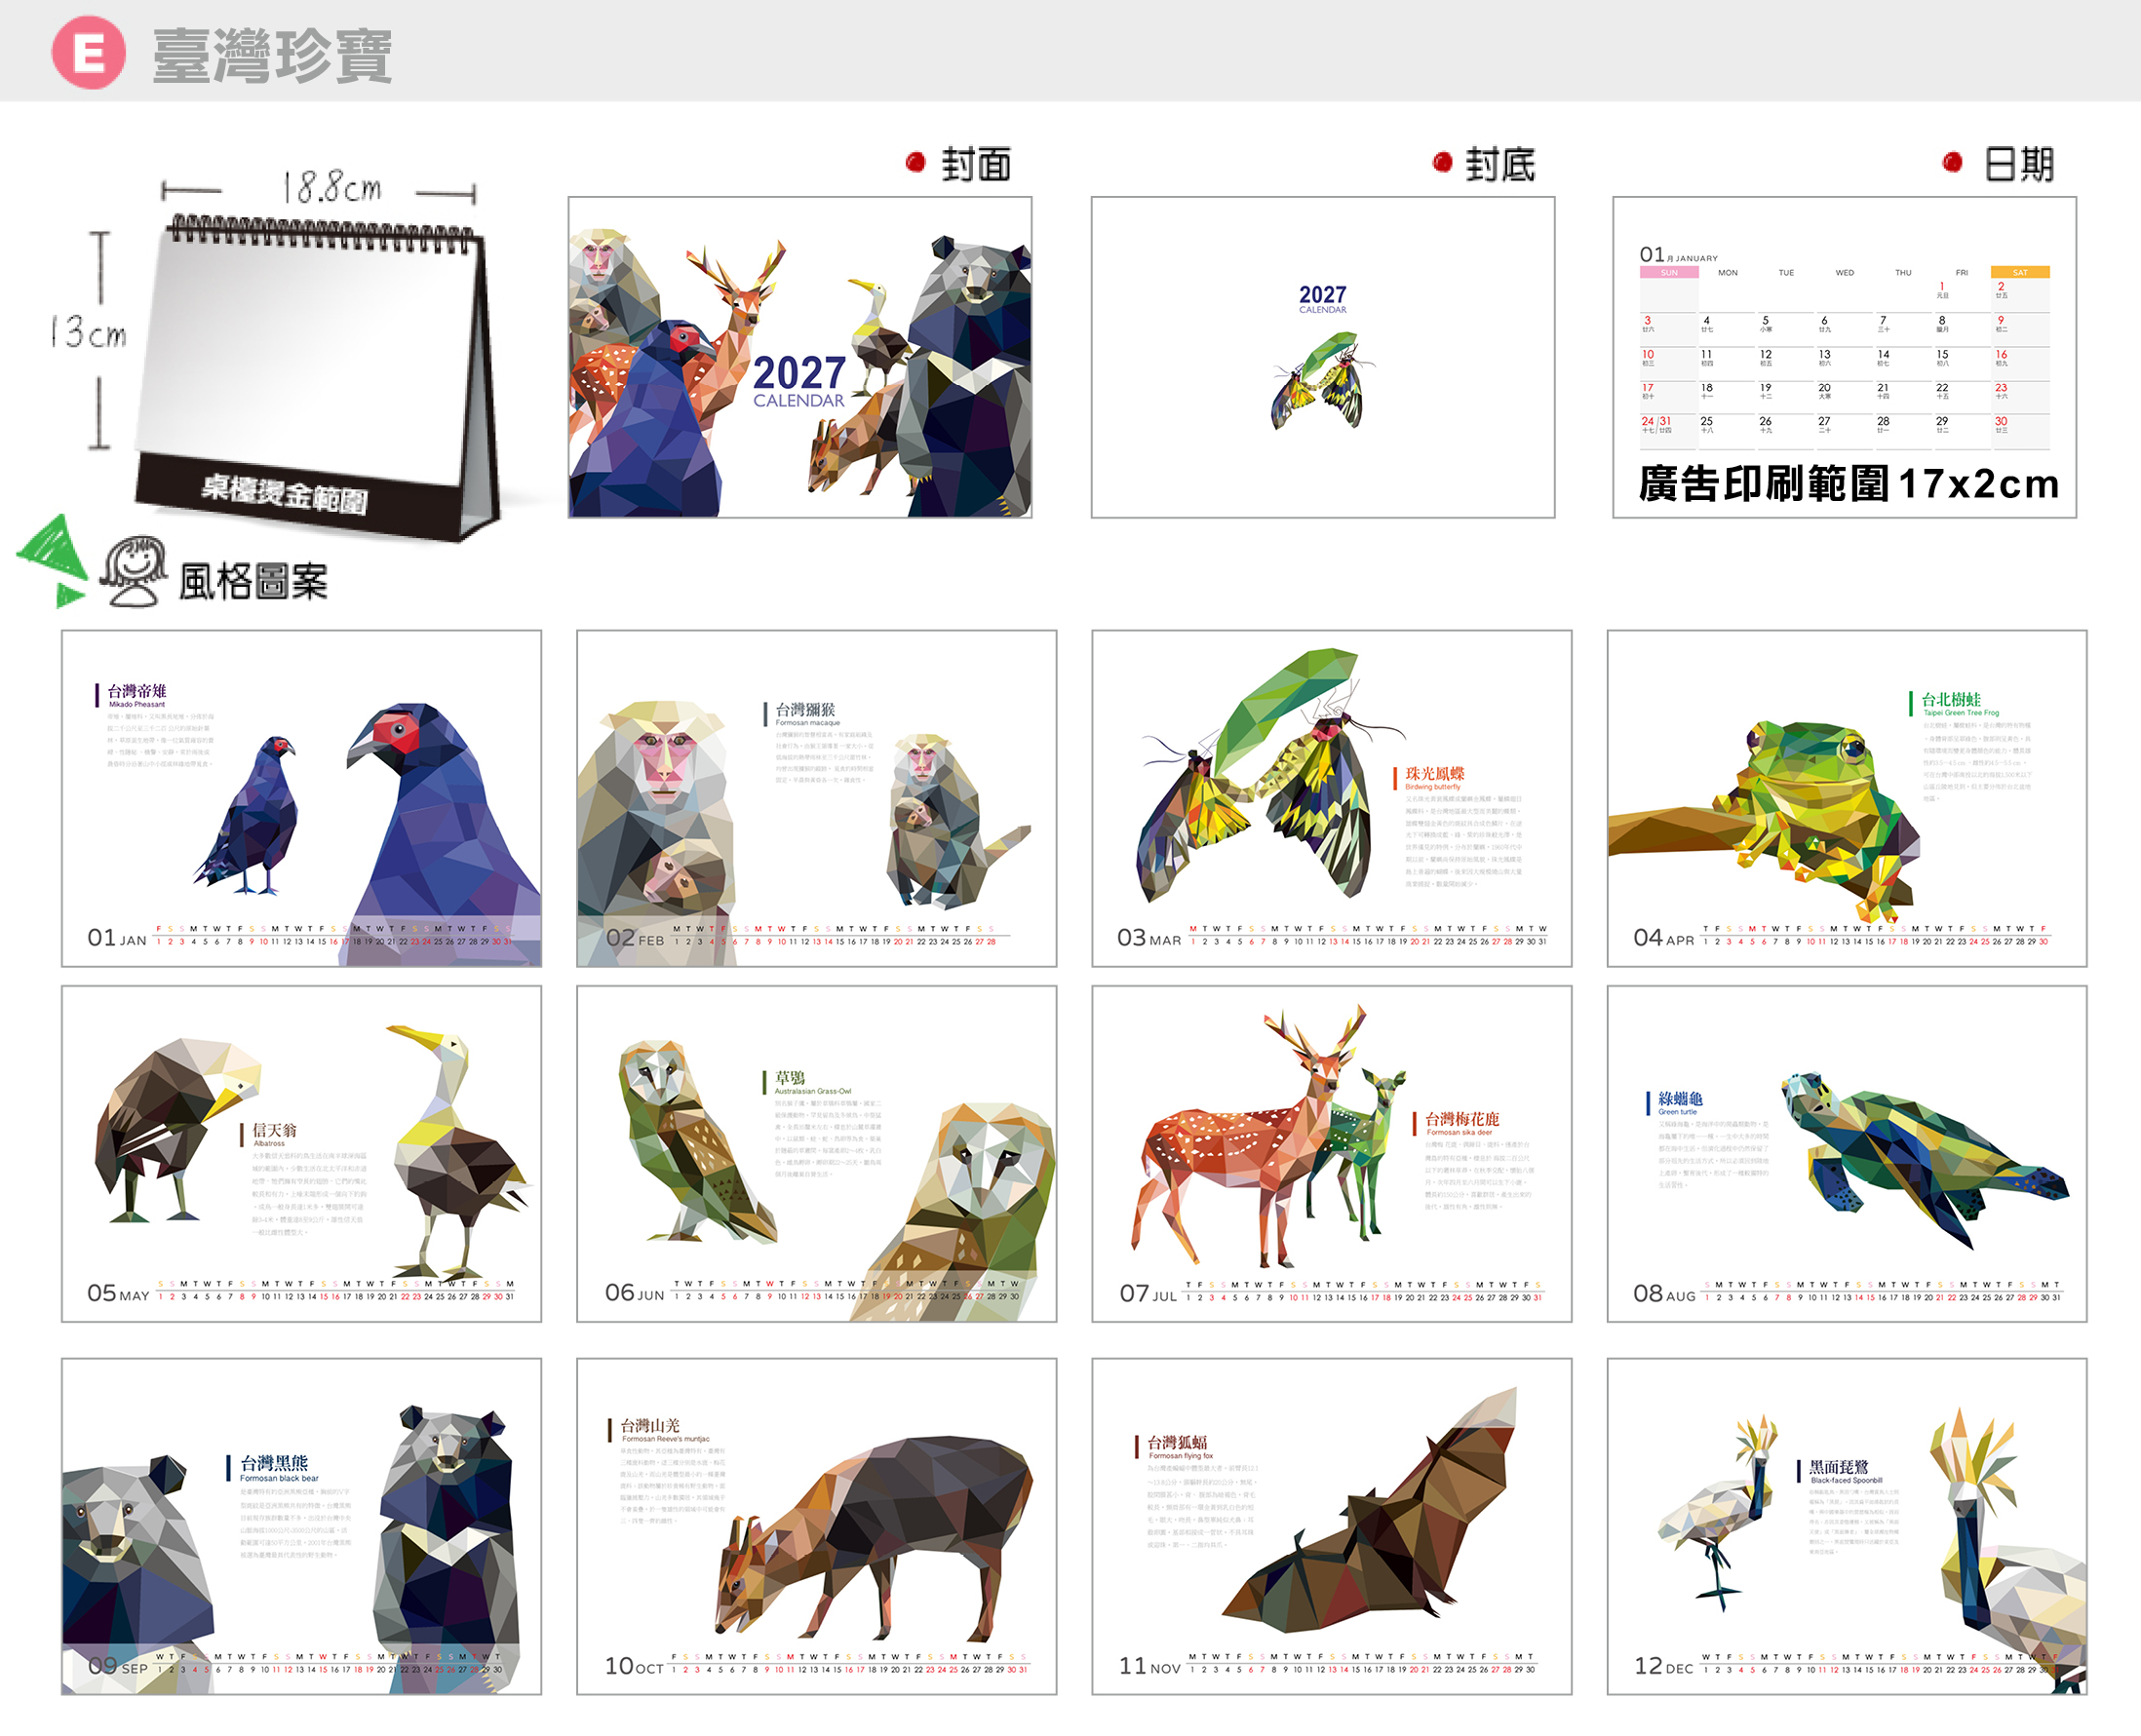Select the 08 AUG Green turtle page
The image size is (2141, 1736).
pos(1846,1154)
